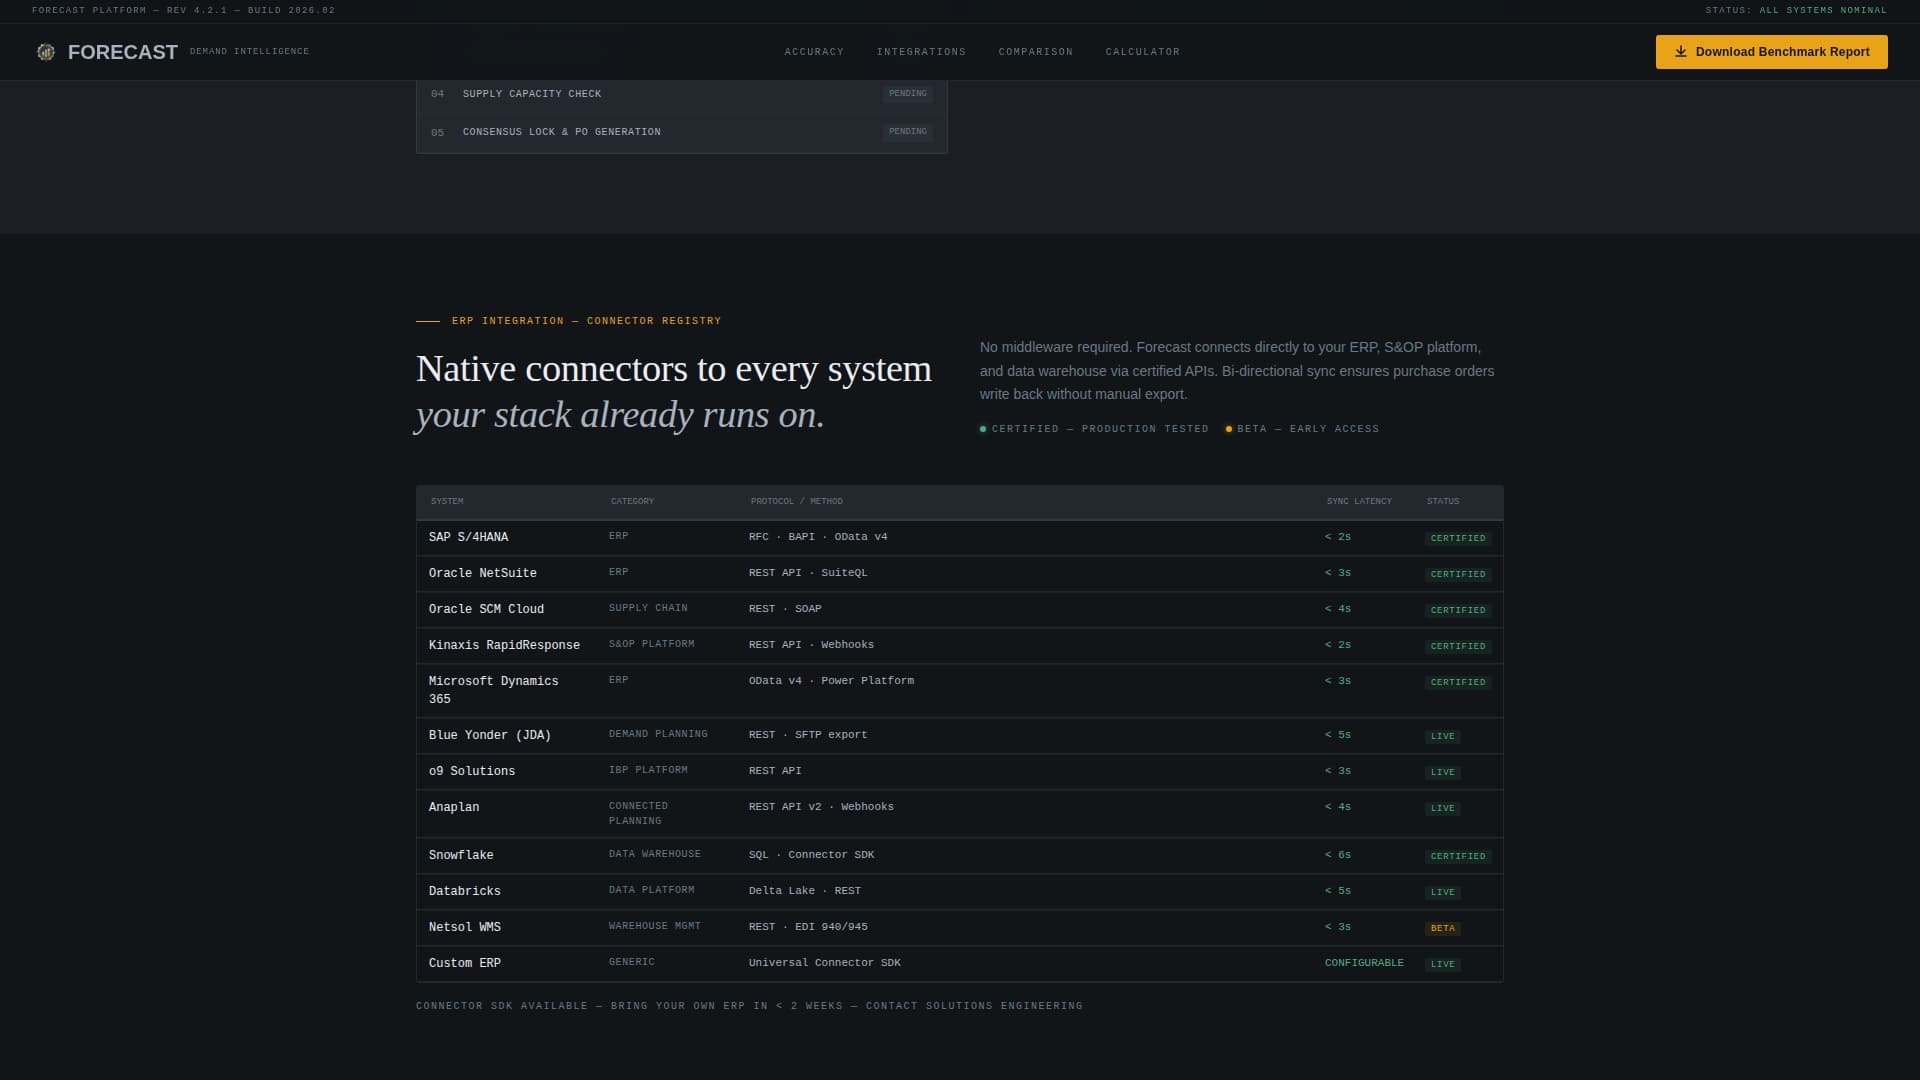Open the Comparison nav item
The width and height of the screenshot is (1920, 1080).
1035,52
